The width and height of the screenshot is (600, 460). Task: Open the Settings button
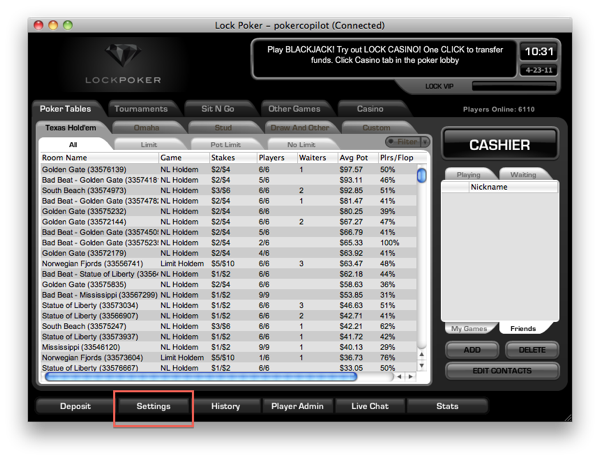153,406
